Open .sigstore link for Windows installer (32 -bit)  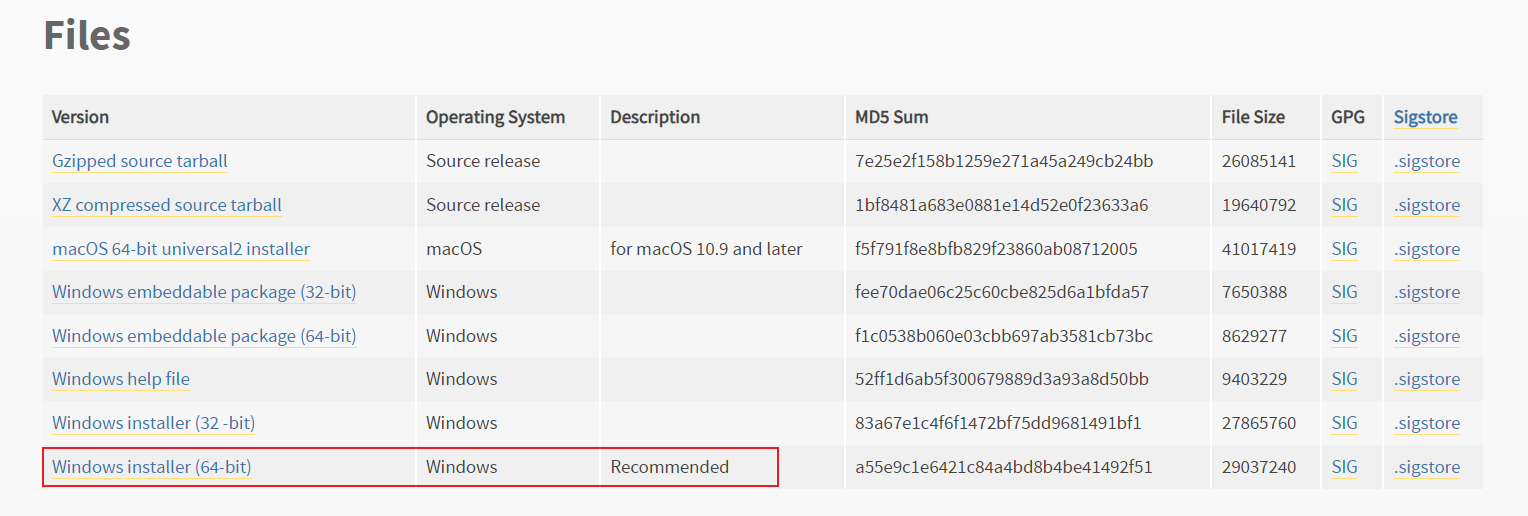tap(1427, 423)
